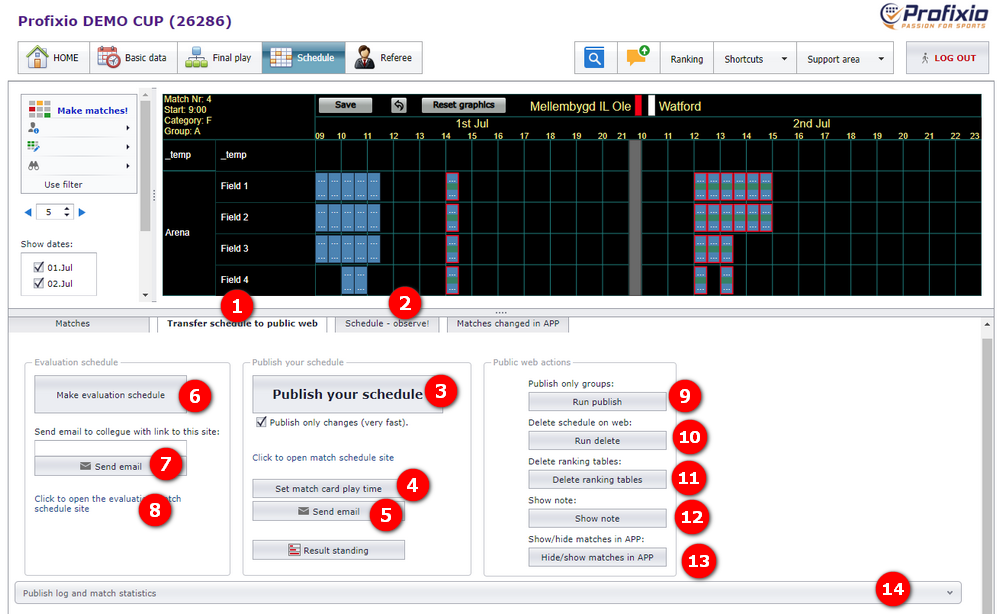
Task: Click the blue magnifier search icon
Action: (594, 59)
